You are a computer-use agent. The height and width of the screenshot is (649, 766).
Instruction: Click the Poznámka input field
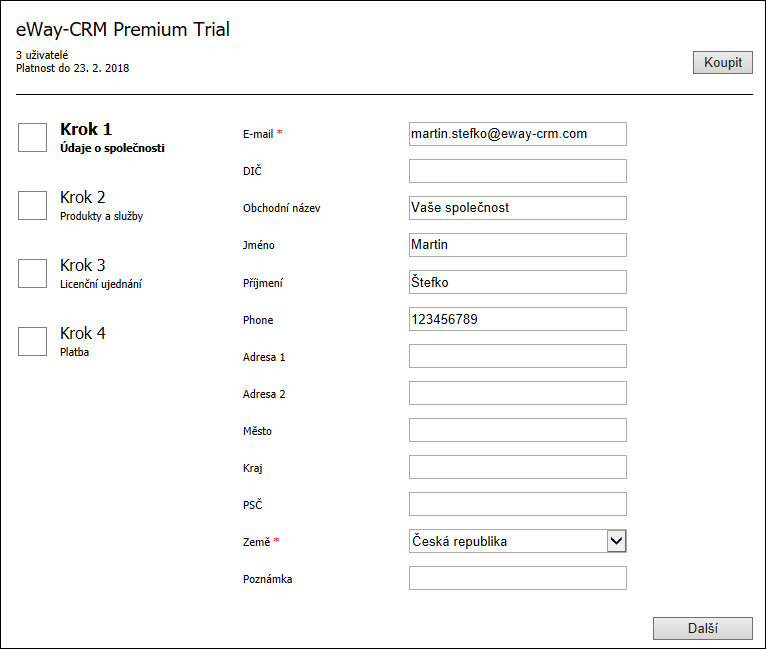point(518,578)
